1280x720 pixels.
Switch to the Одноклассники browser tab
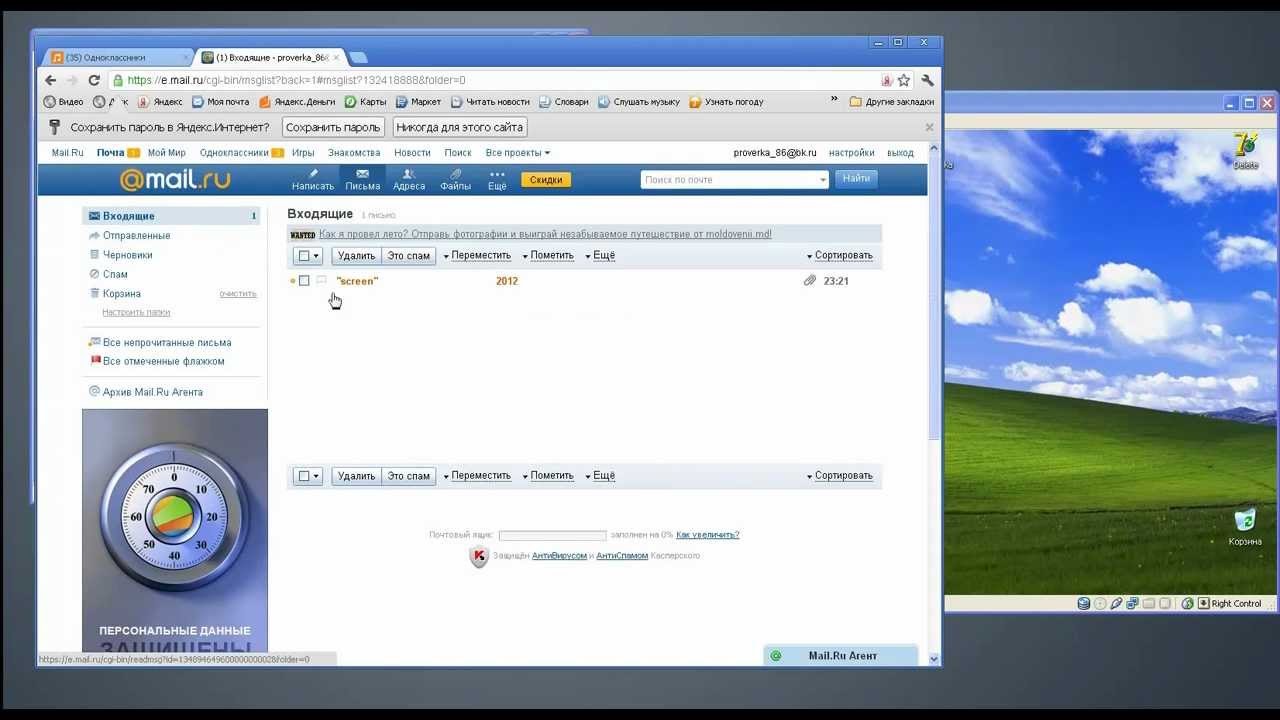(x=119, y=58)
